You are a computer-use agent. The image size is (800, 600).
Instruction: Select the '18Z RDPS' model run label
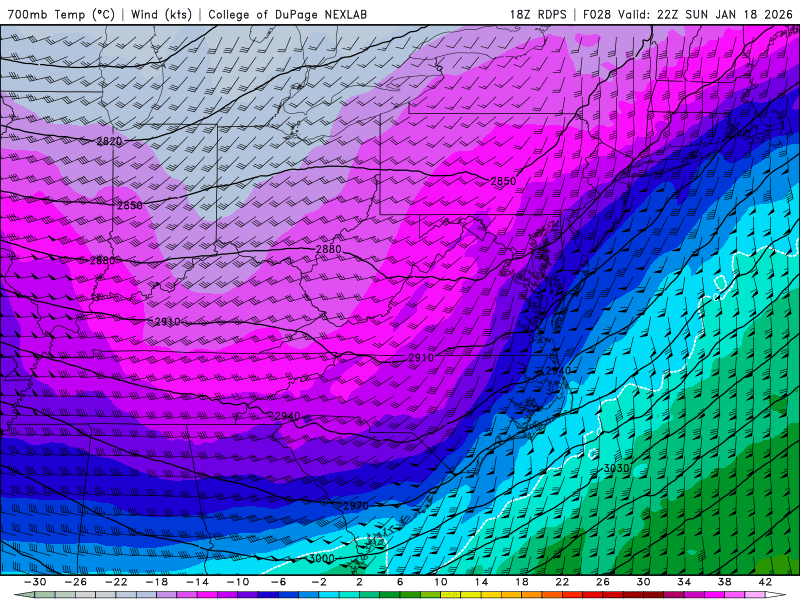538,14
